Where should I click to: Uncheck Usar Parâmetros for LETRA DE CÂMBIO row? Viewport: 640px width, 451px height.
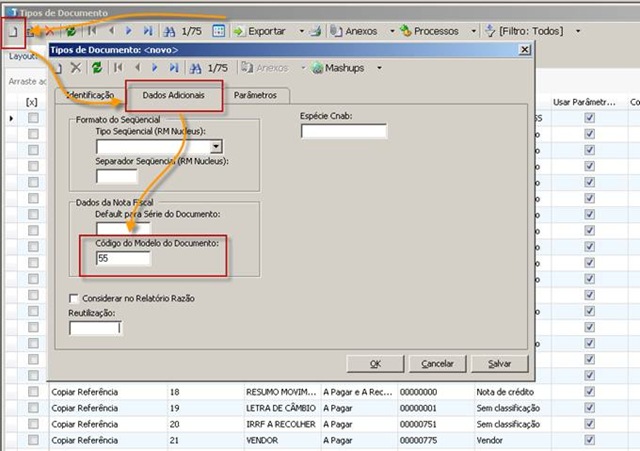tap(589, 408)
